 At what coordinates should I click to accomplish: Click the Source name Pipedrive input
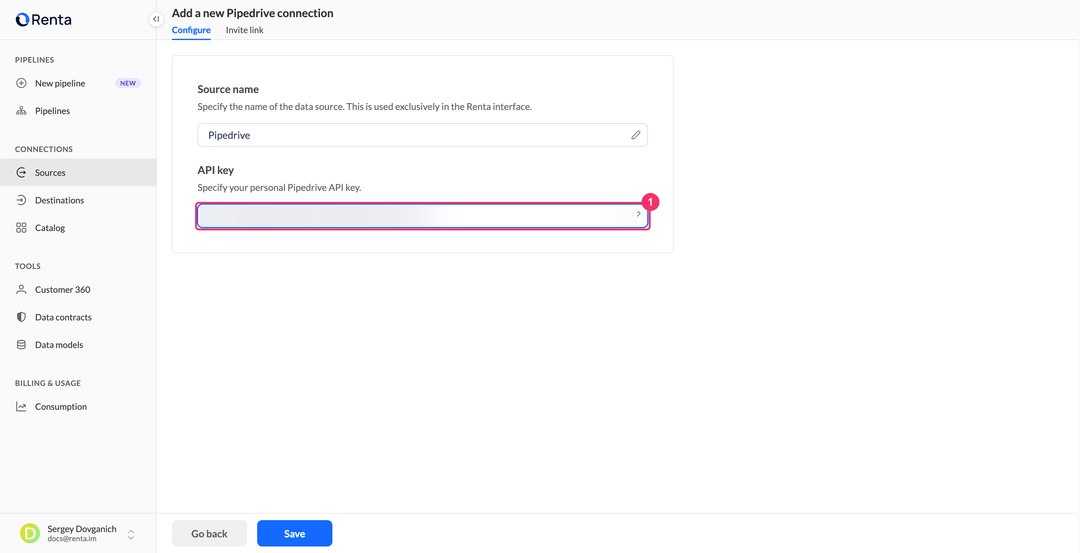coord(422,136)
